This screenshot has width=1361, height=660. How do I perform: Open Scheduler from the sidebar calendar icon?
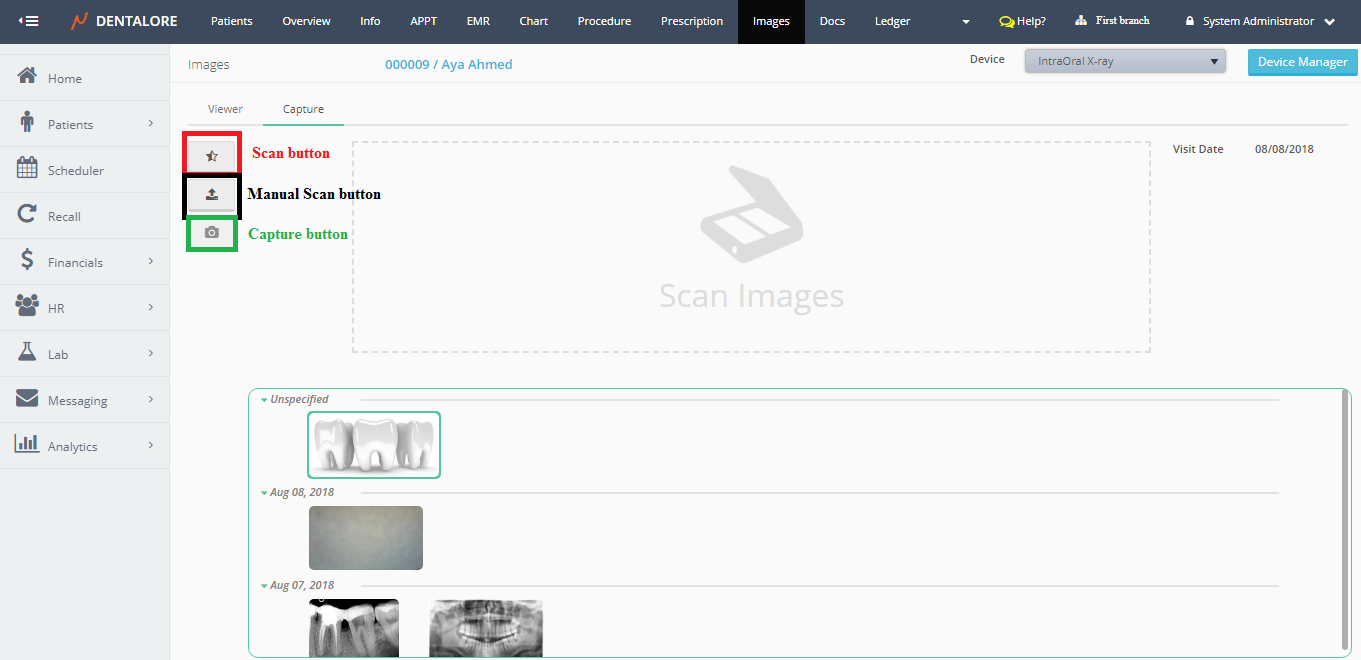(x=27, y=169)
